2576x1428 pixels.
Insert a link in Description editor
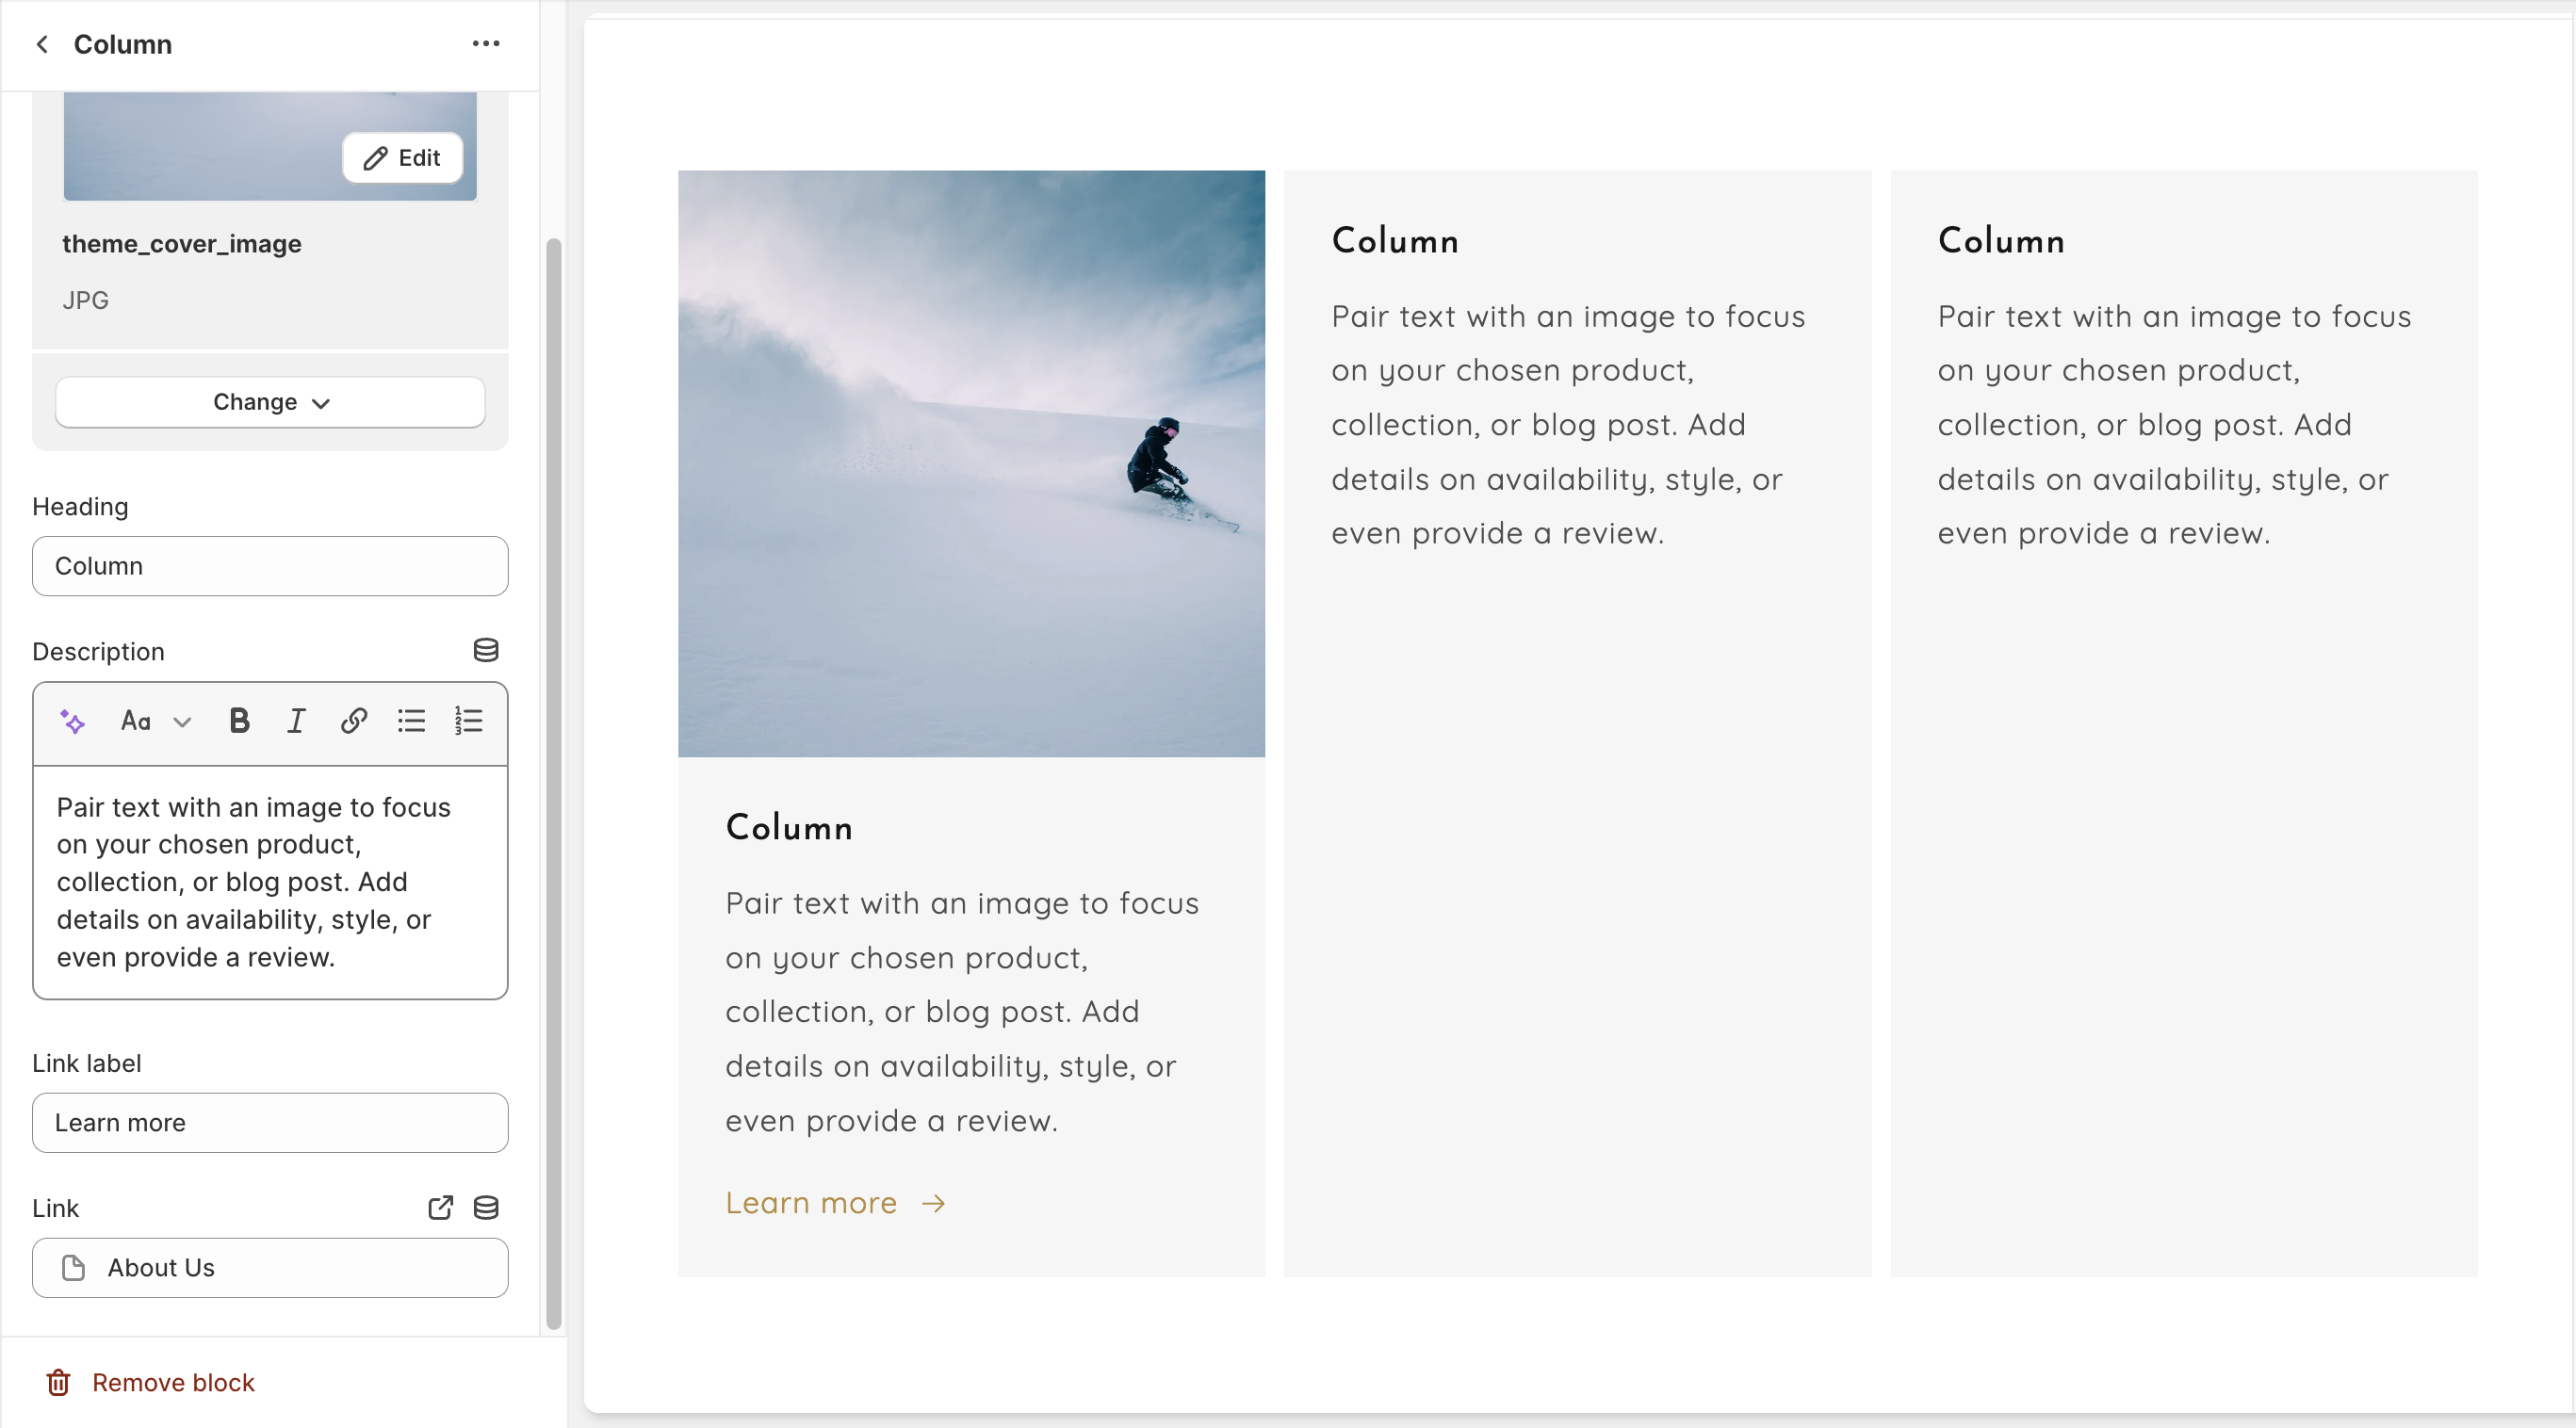(354, 721)
